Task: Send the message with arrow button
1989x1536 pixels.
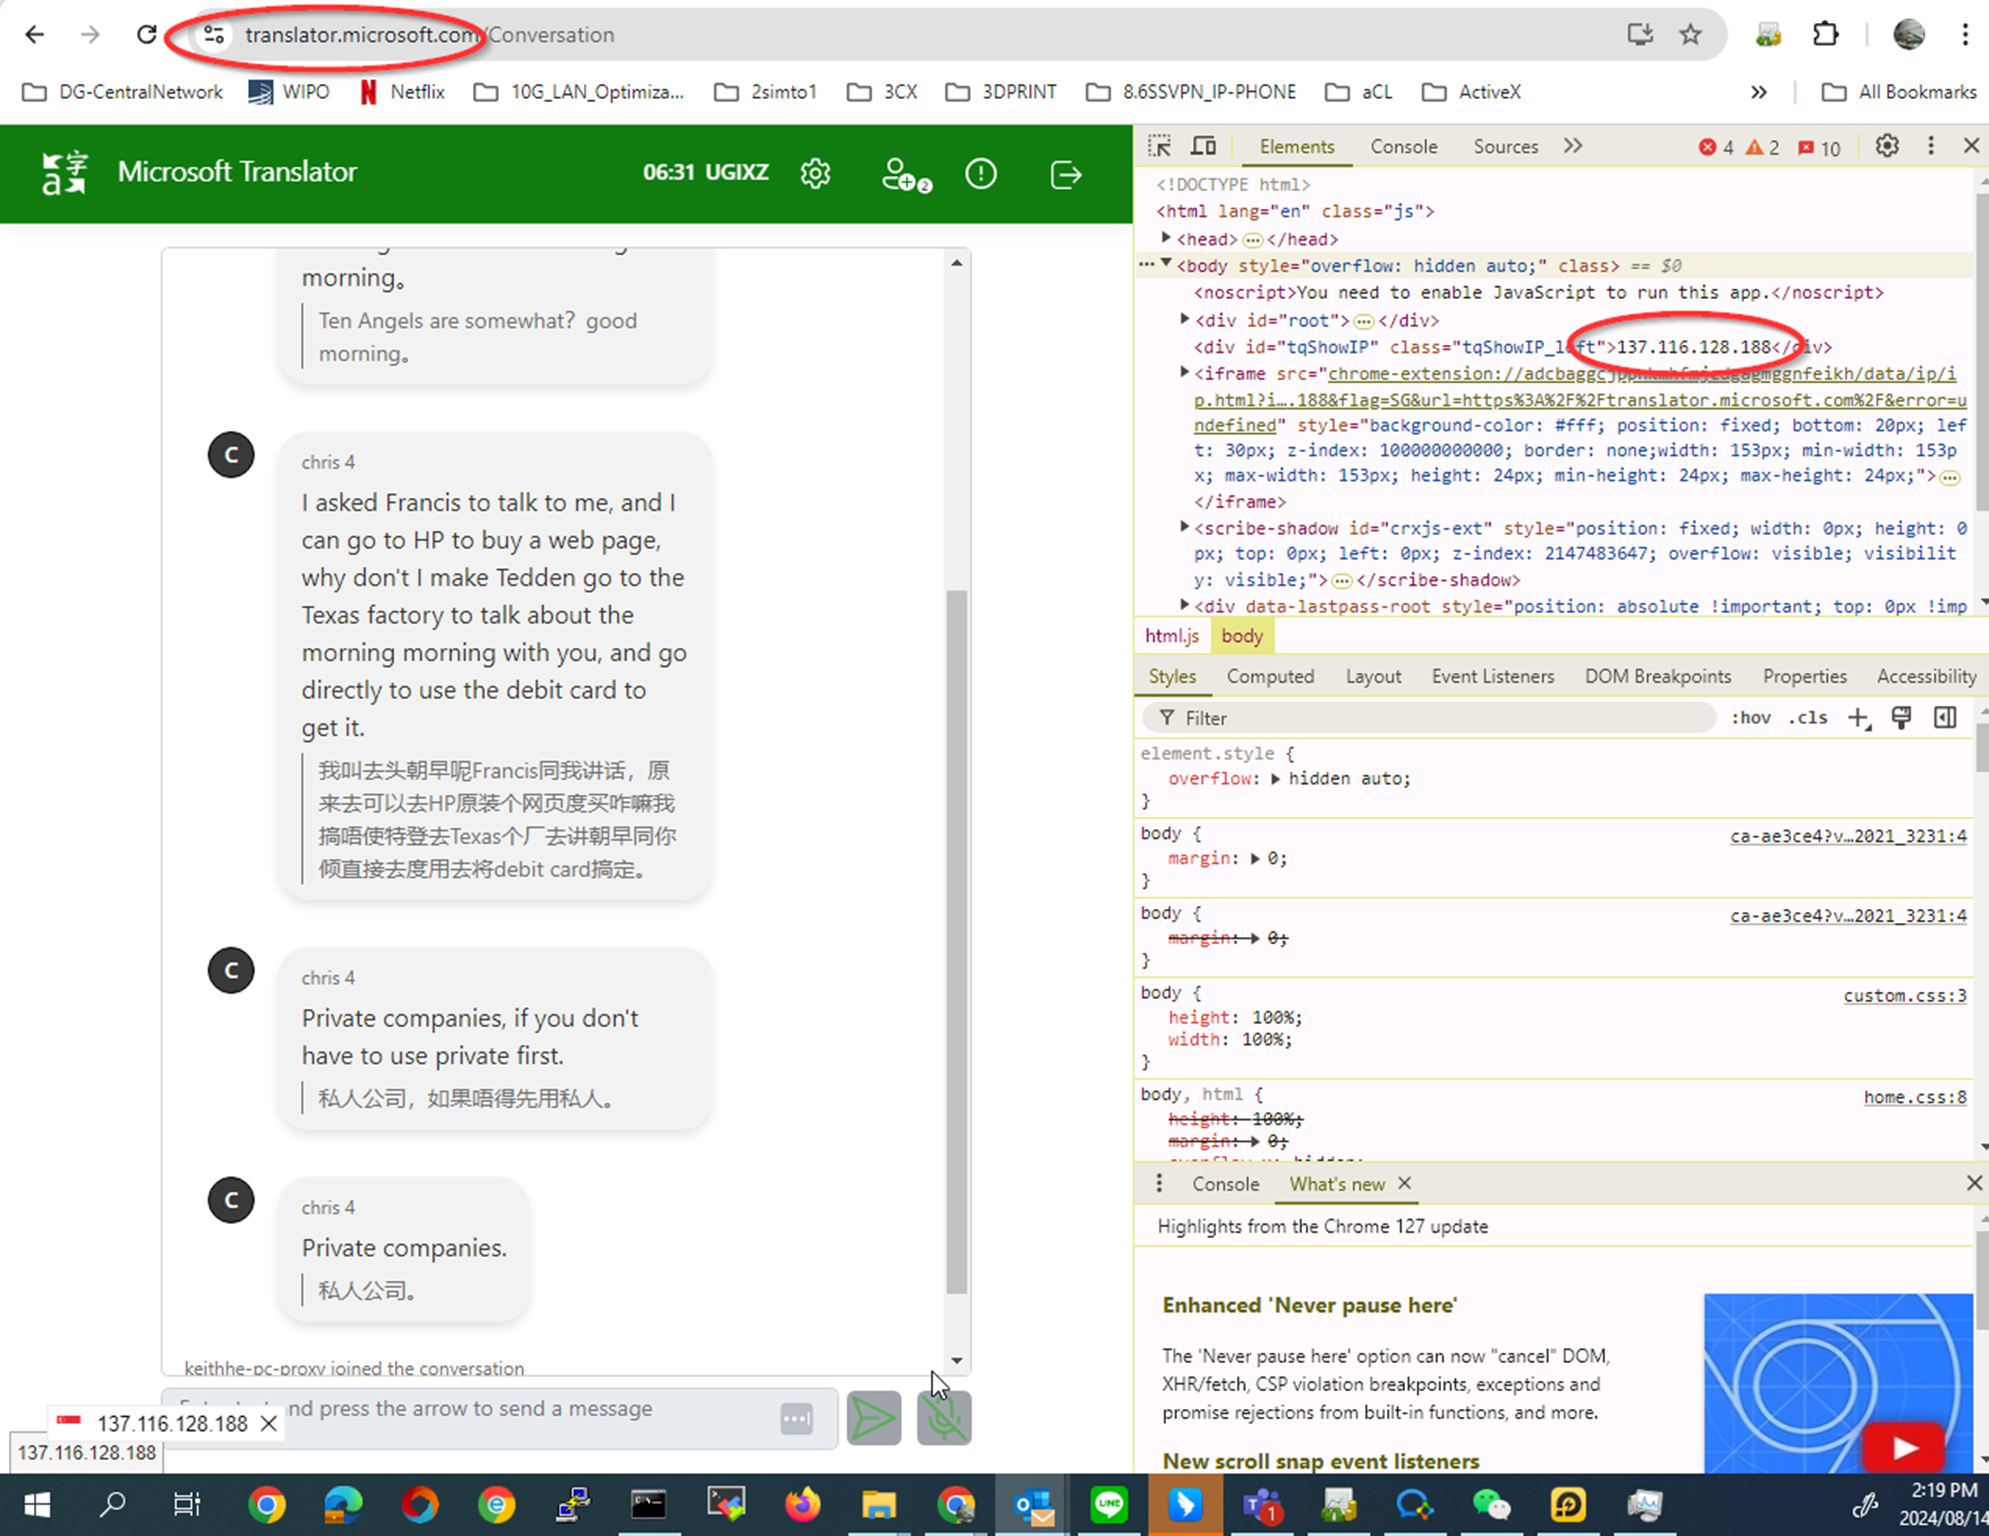Action: coord(873,1417)
